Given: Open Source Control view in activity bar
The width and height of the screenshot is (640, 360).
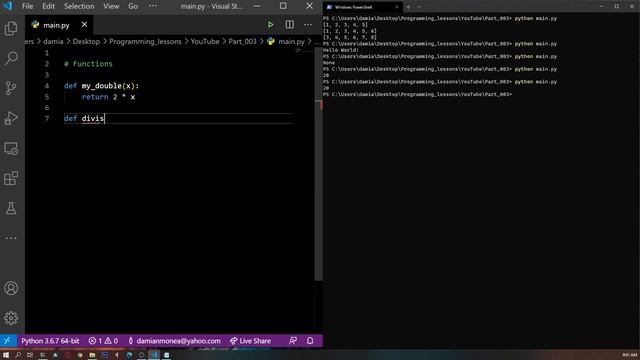Looking at the screenshot, I should pos(11,88).
